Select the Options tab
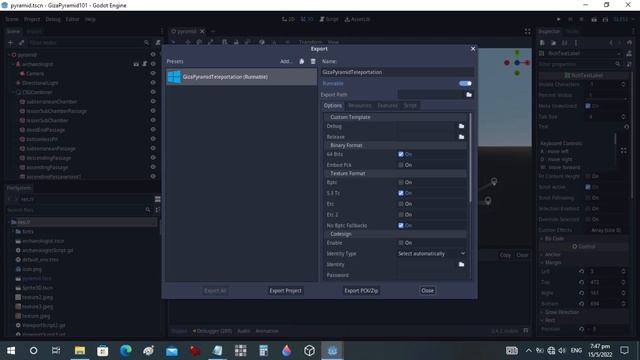Viewport: 640px width, 360px height. click(x=333, y=106)
